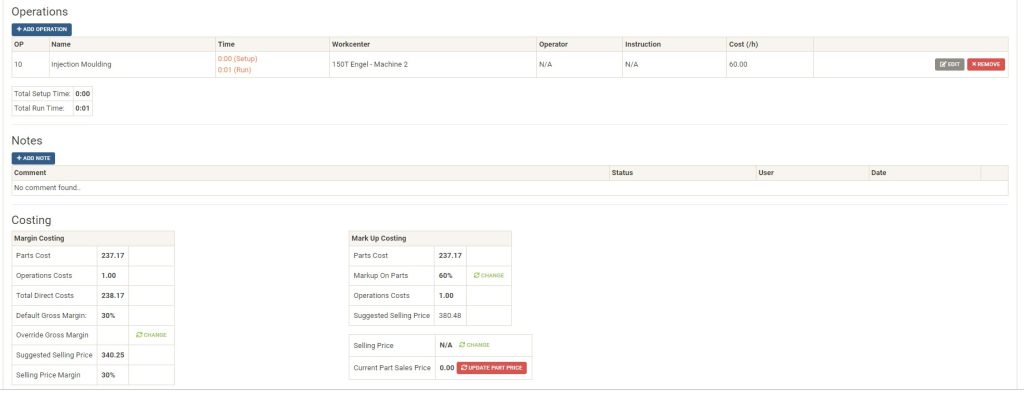
Task: Click Current Part Sales Price 0.00 value
Action: [x=447, y=368]
